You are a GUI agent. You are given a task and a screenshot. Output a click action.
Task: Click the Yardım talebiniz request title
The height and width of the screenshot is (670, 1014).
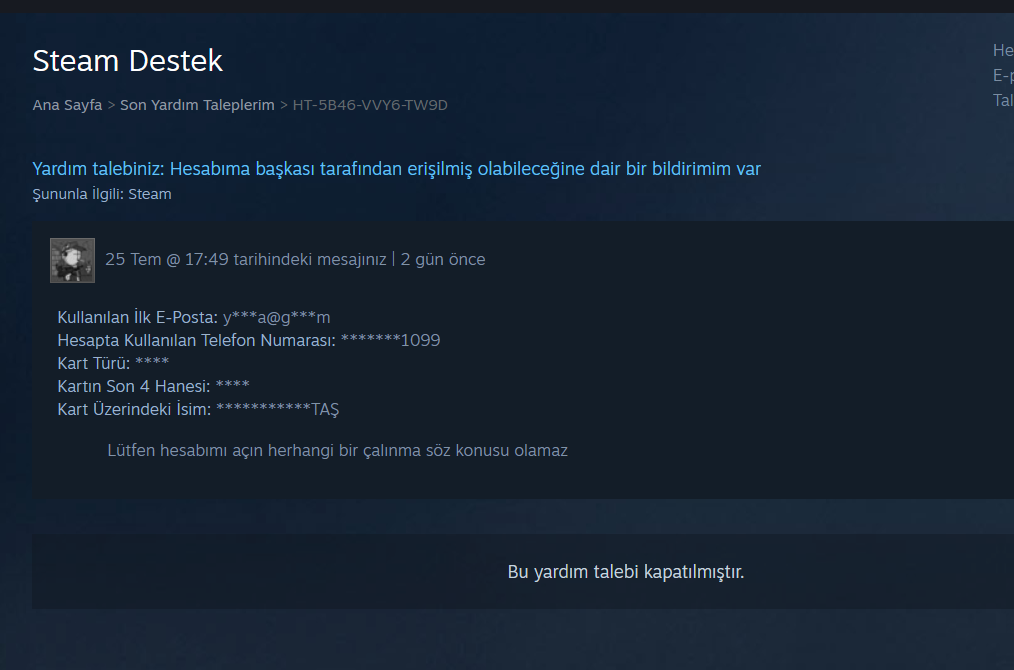point(396,169)
